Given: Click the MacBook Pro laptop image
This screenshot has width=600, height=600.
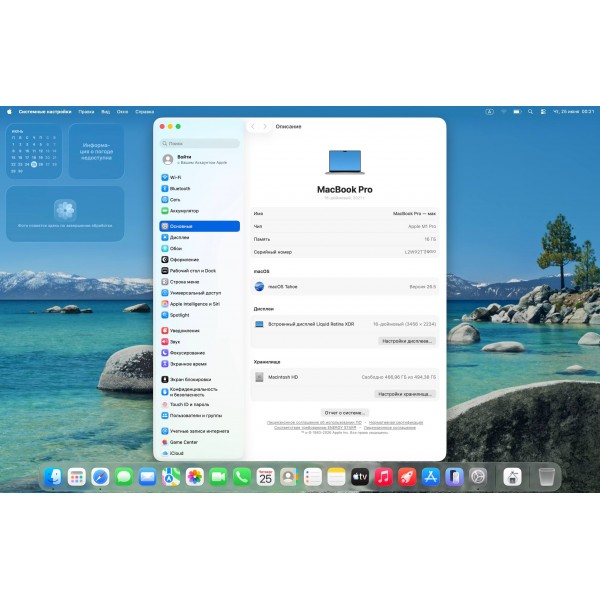Looking at the screenshot, I should (345, 162).
